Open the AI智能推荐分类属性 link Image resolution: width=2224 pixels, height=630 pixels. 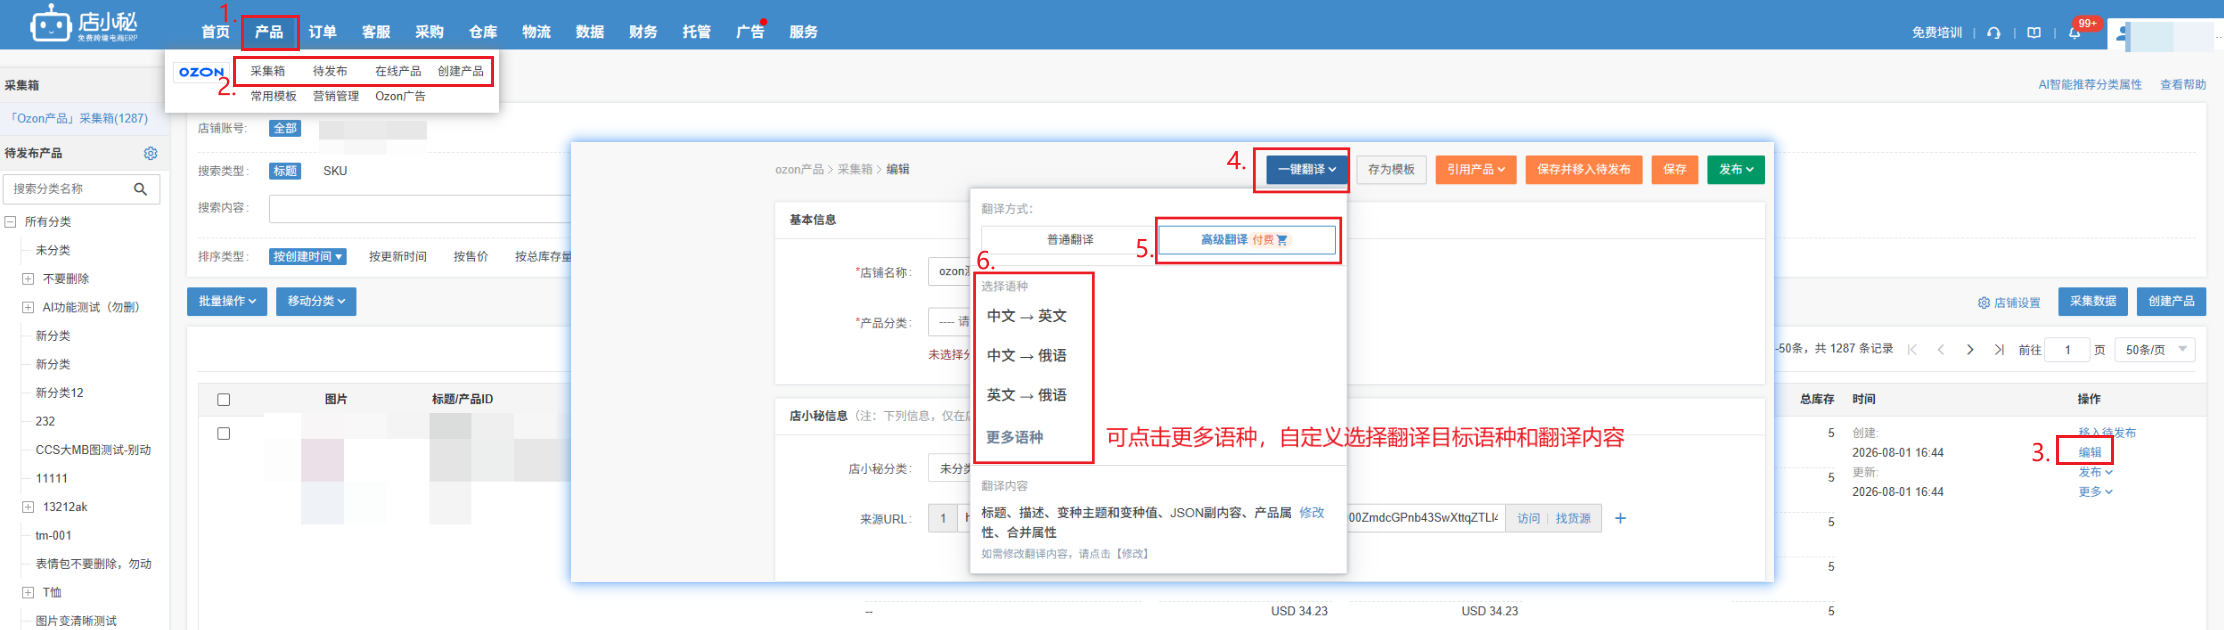(2090, 85)
